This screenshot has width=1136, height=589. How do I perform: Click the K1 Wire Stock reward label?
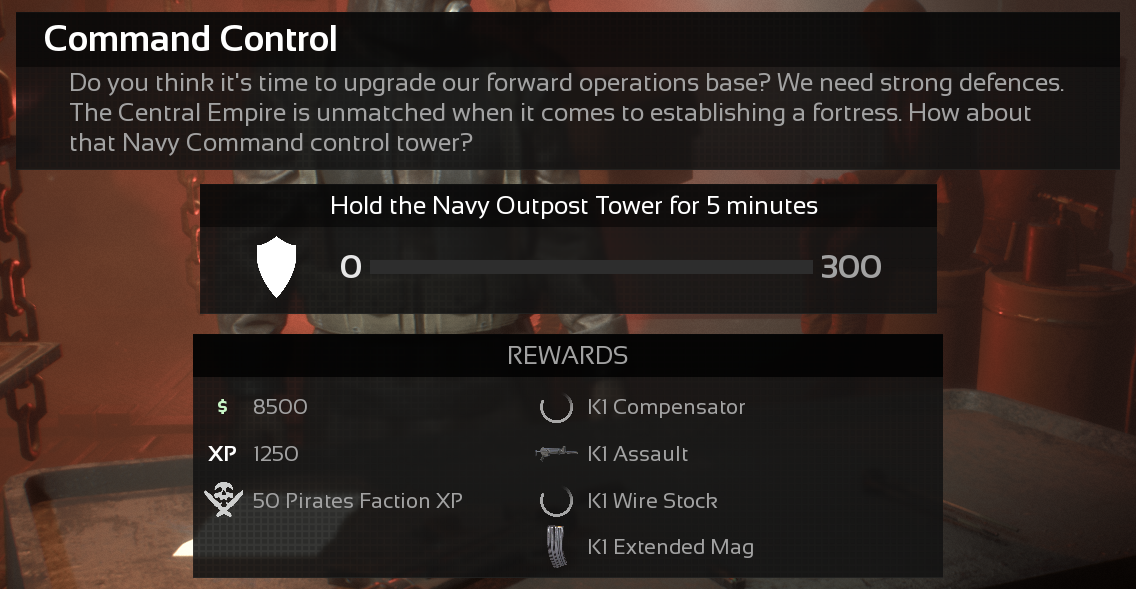tap(652, 500)
